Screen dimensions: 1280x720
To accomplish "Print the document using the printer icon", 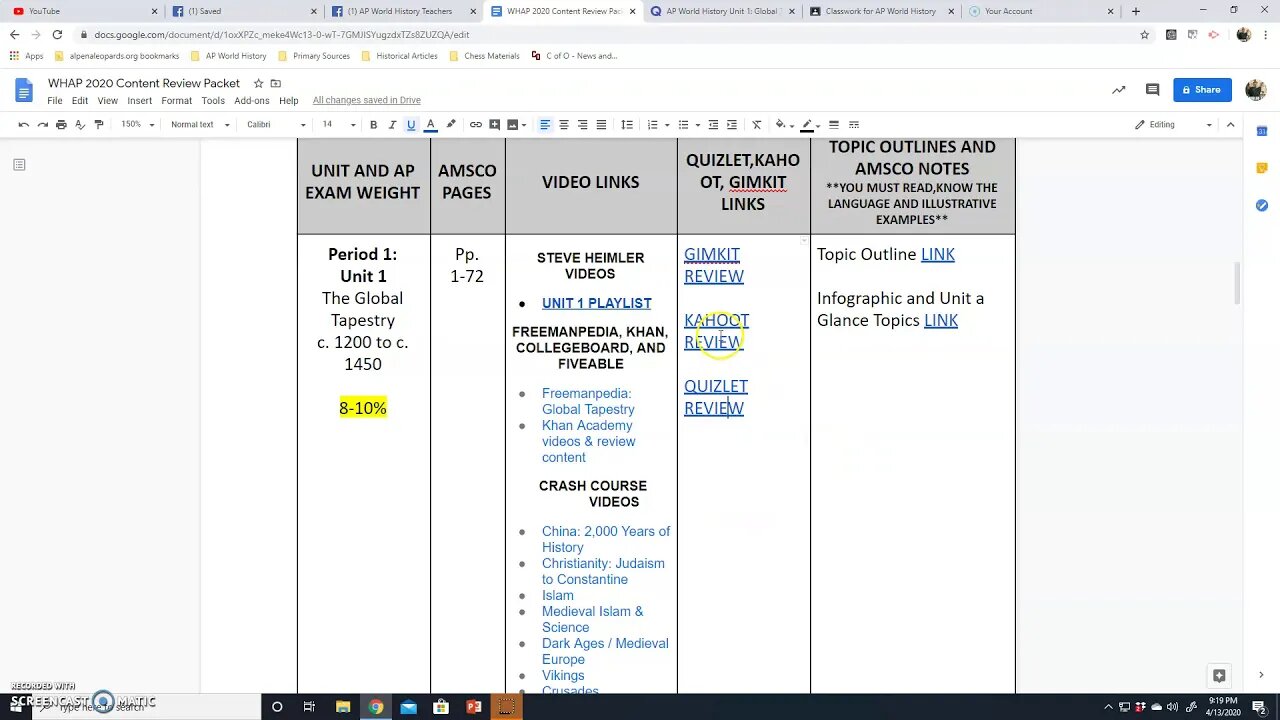I will [x=61, y=125].
